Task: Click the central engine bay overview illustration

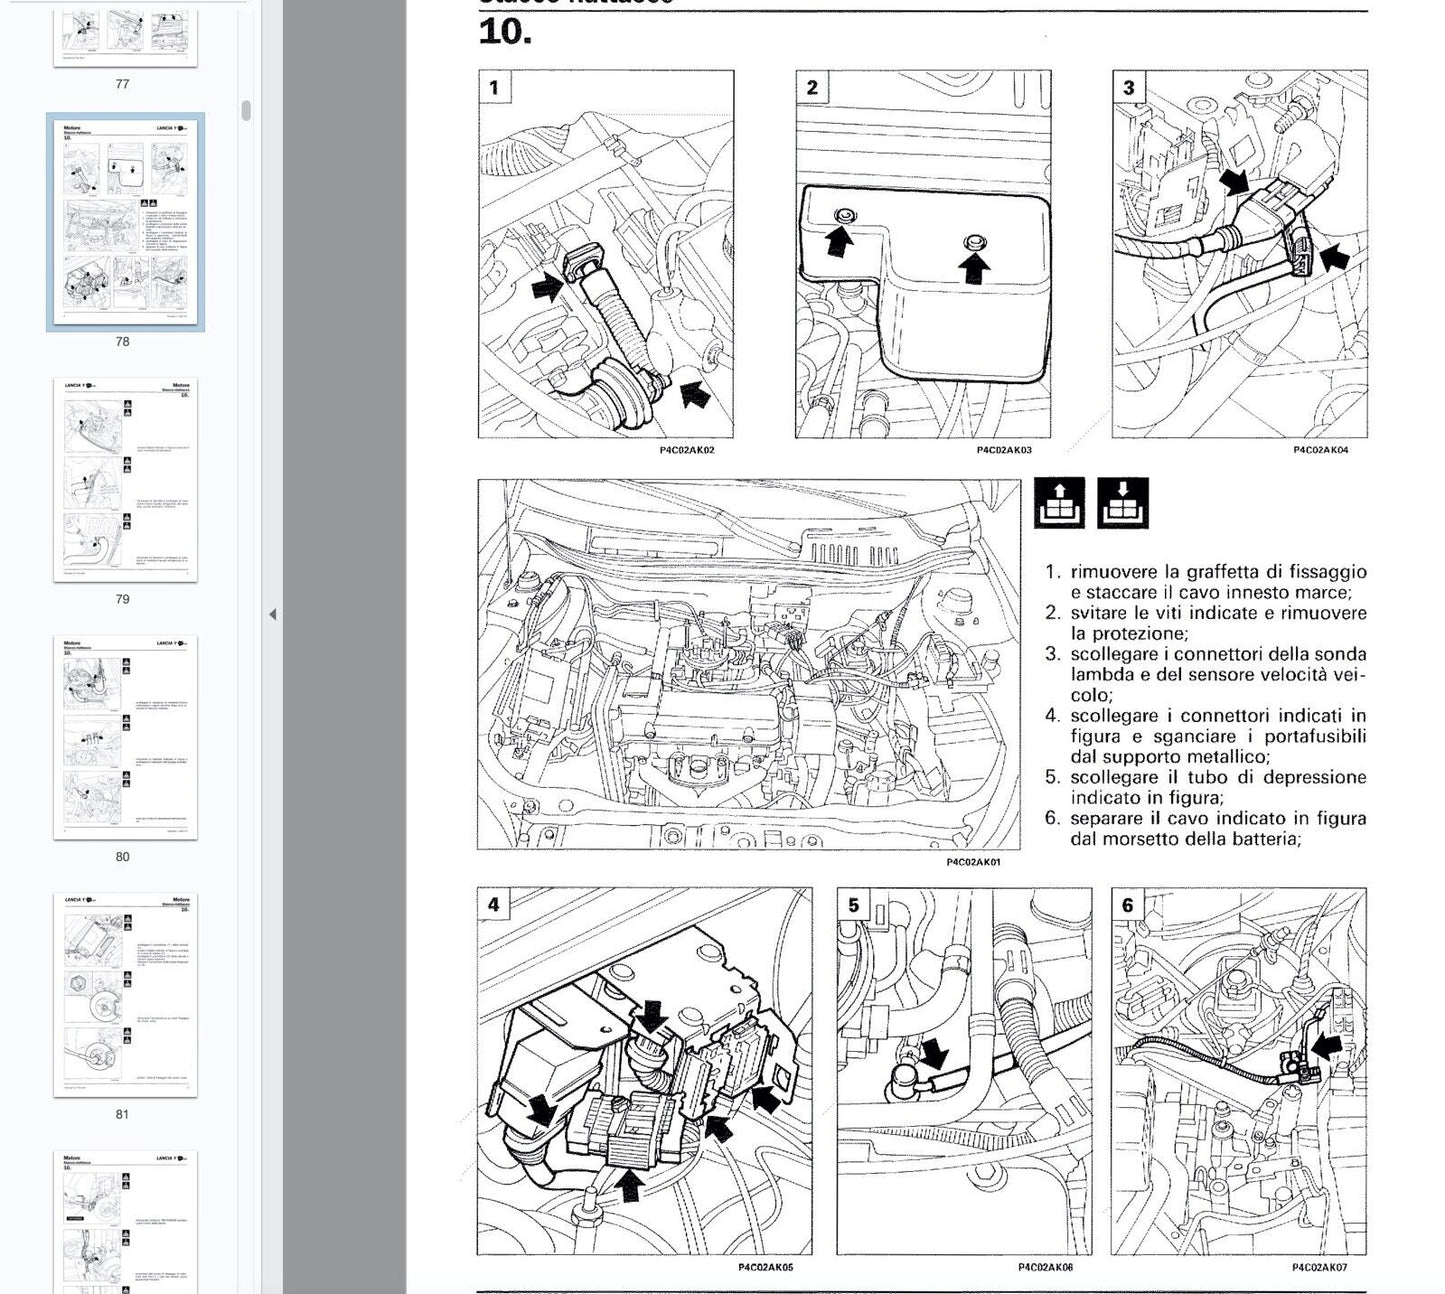Action: (748, 664)
